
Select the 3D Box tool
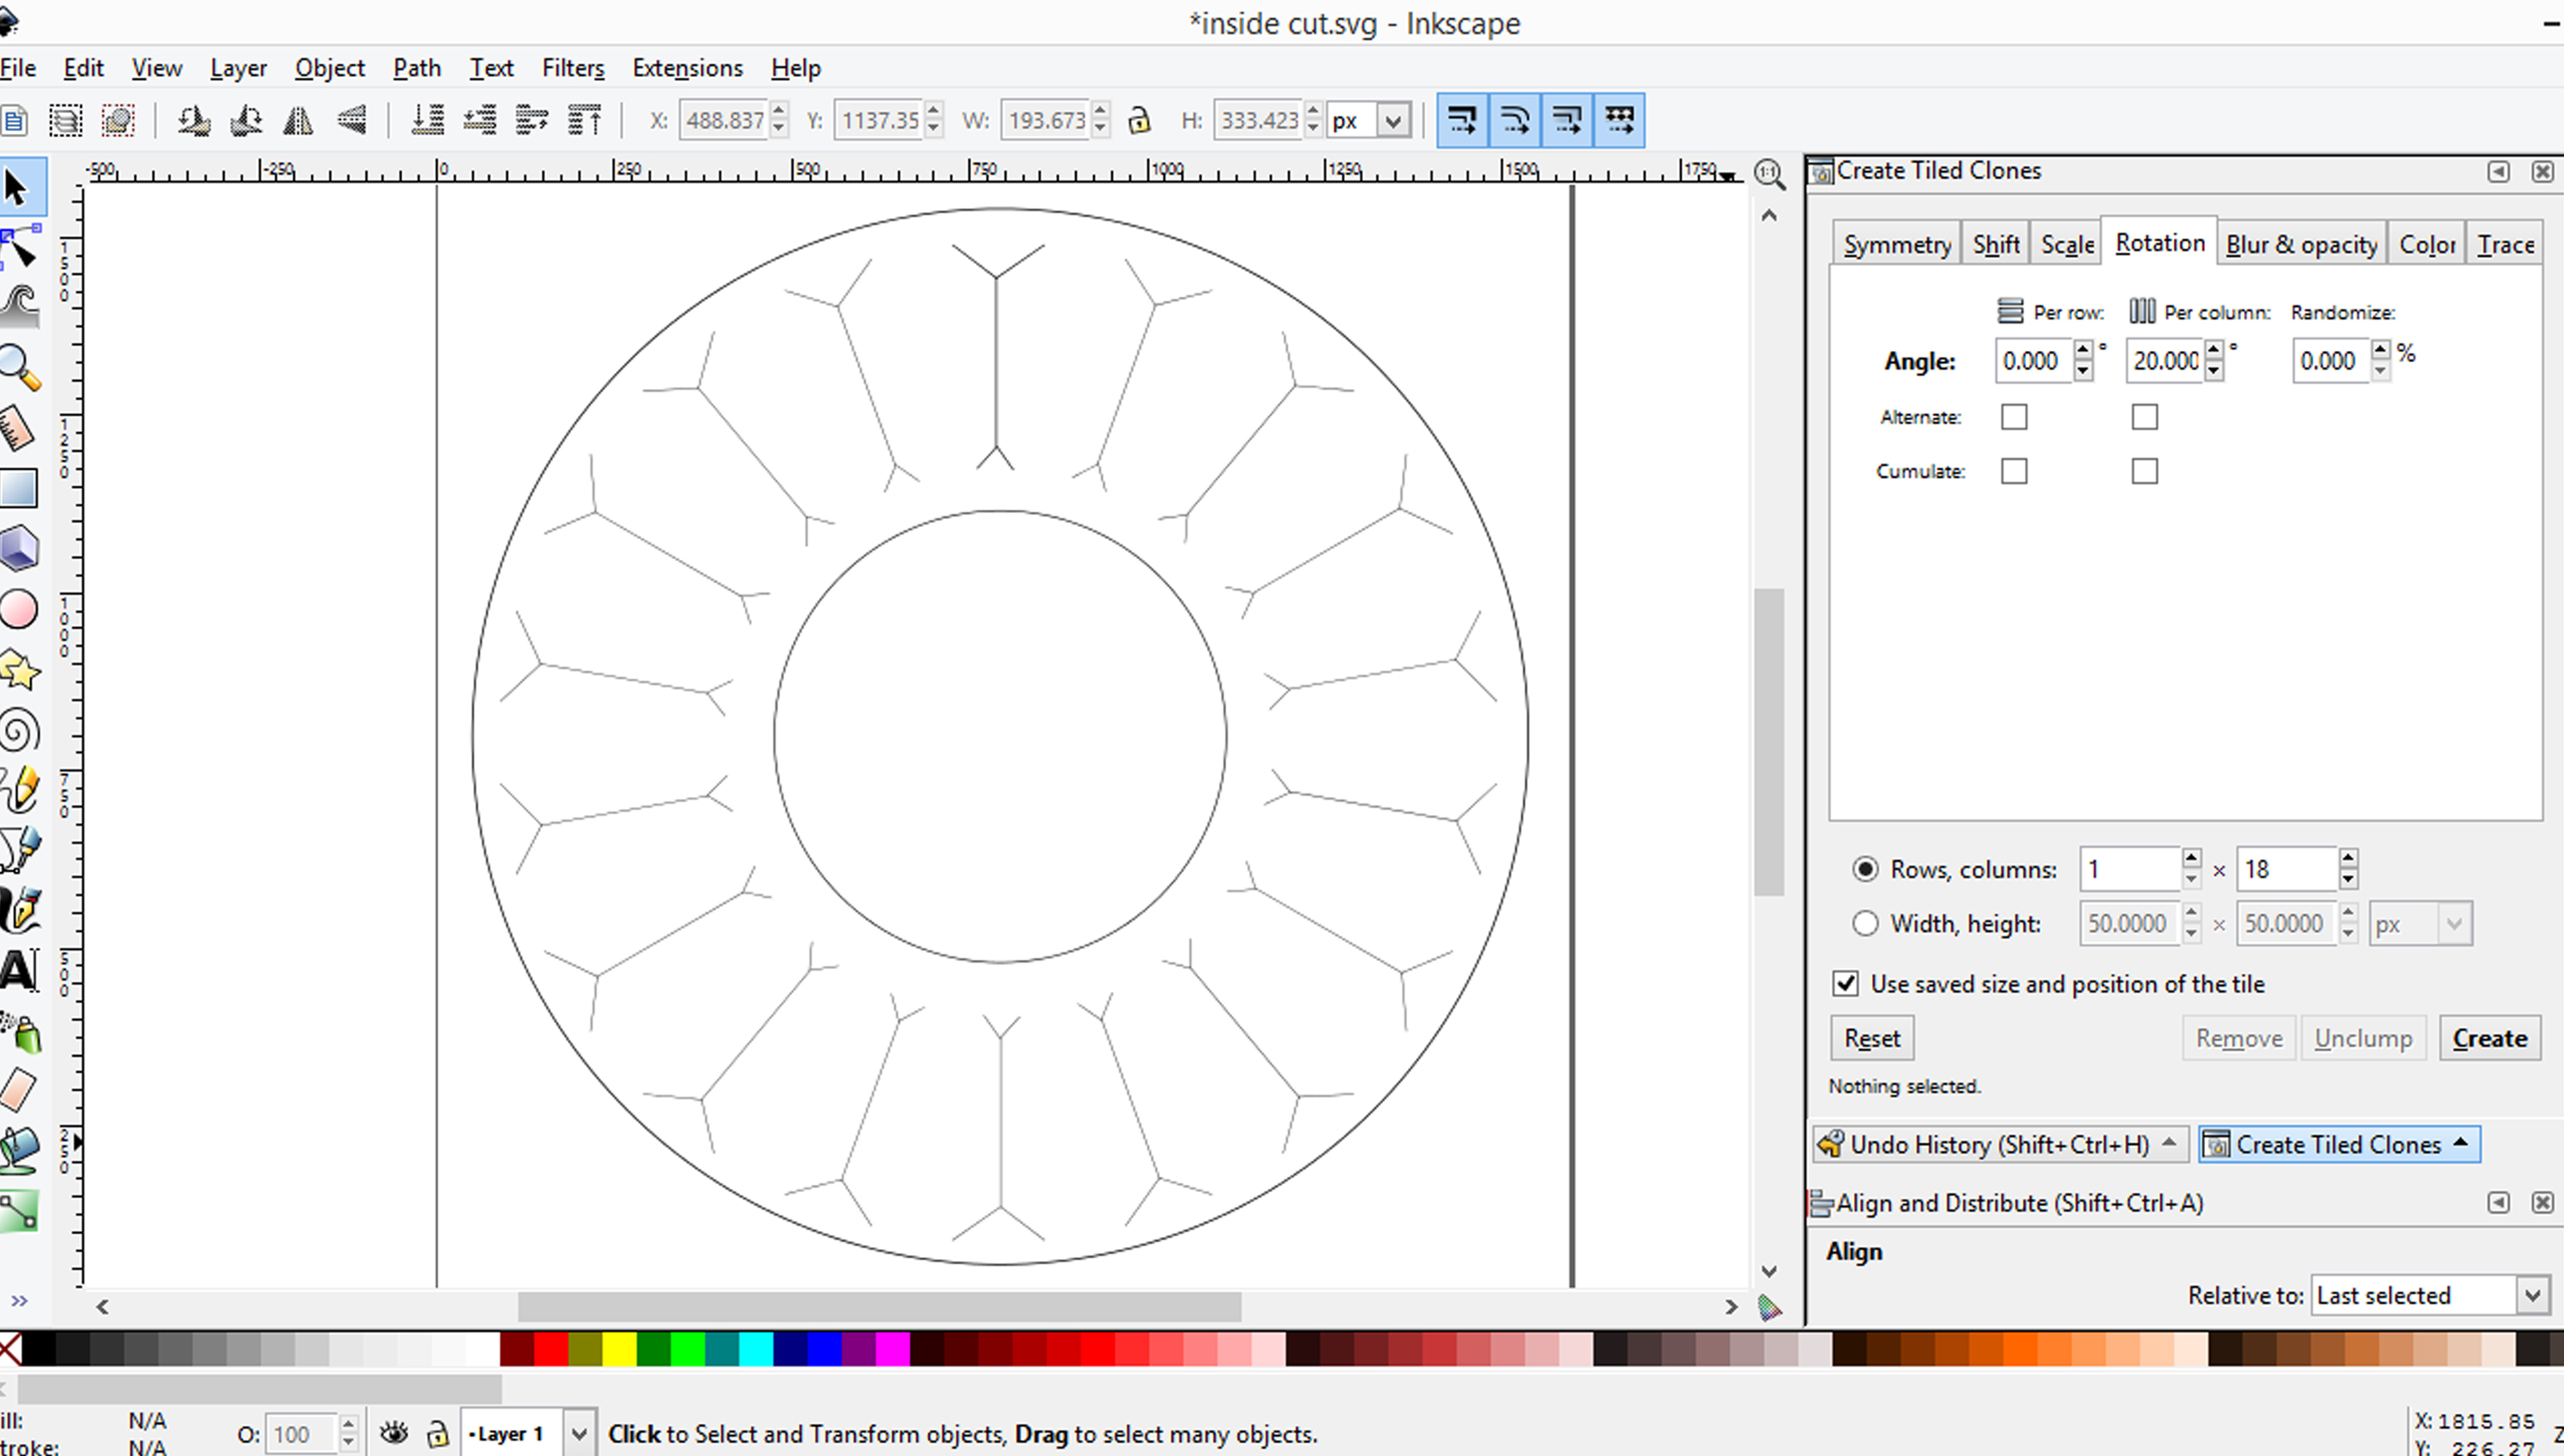pyautogui.click(x=18, y=548)
